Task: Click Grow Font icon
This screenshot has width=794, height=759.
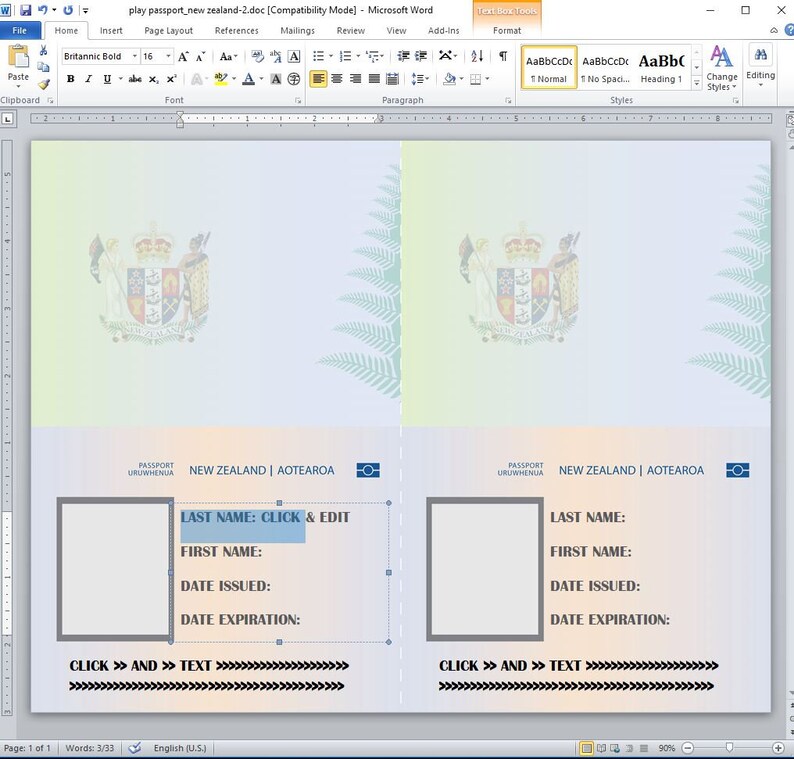Action: coord(183,56)
